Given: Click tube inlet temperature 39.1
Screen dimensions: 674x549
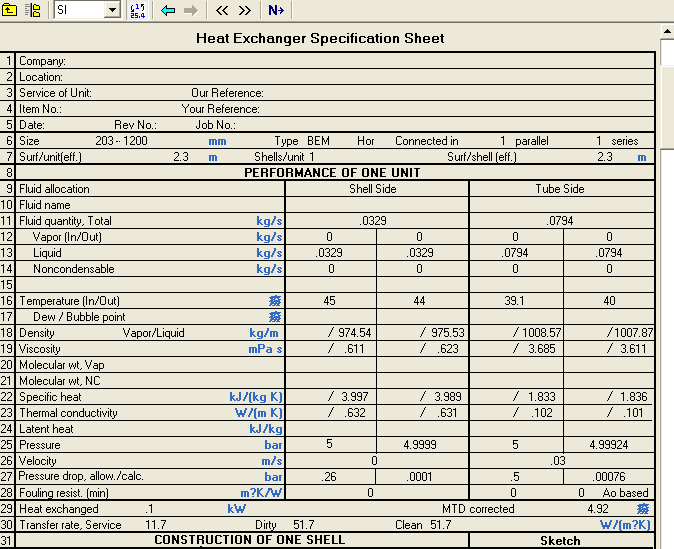Looking at the screenshot, I should [515, 301].
